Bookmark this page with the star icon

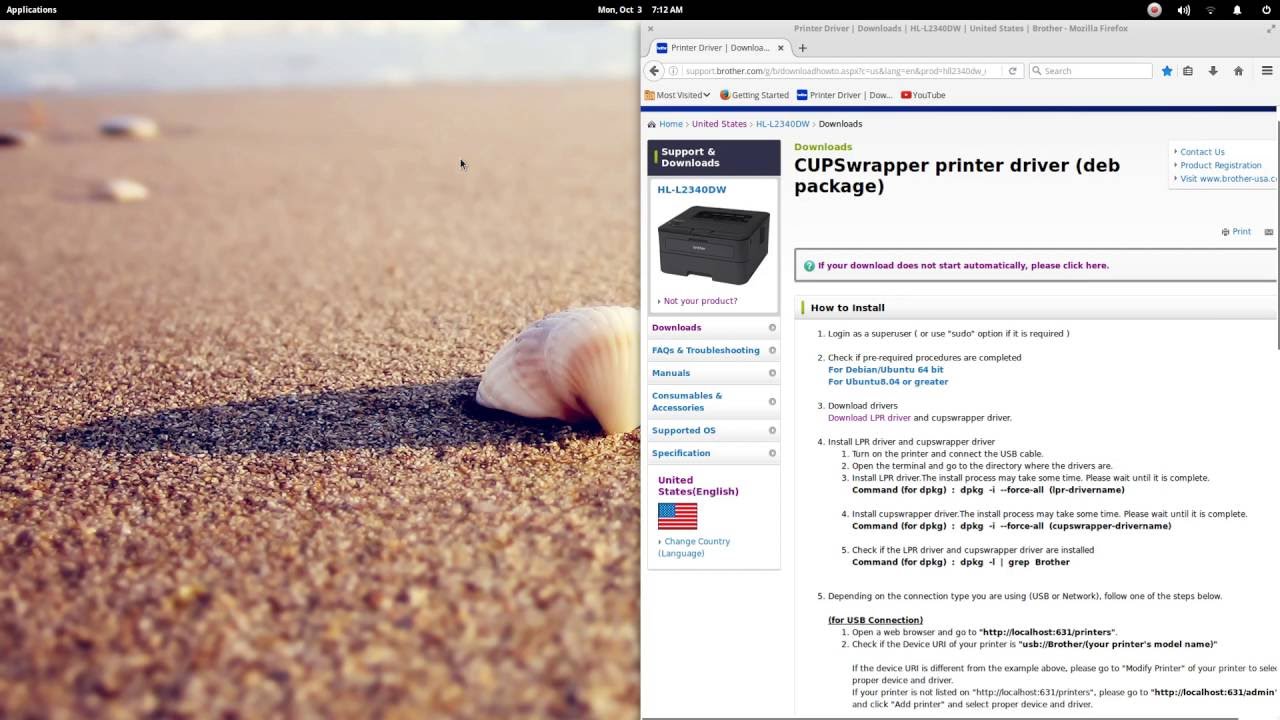tap(1166, 71)
